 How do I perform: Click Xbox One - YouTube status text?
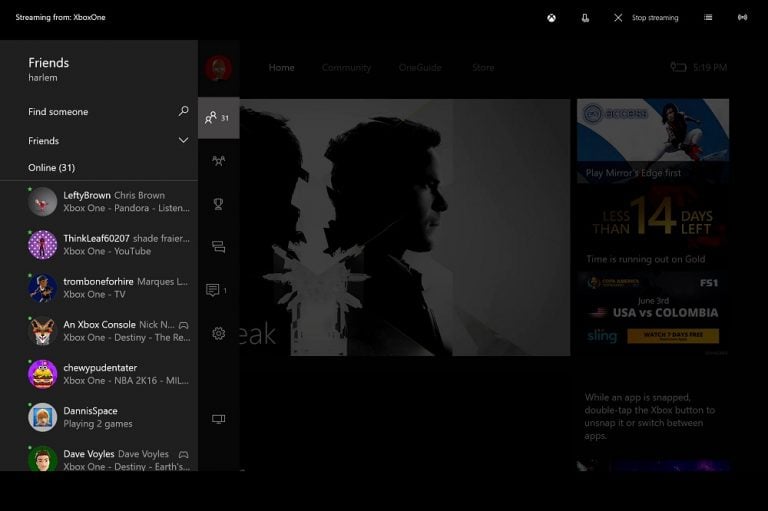click(107, 251)
